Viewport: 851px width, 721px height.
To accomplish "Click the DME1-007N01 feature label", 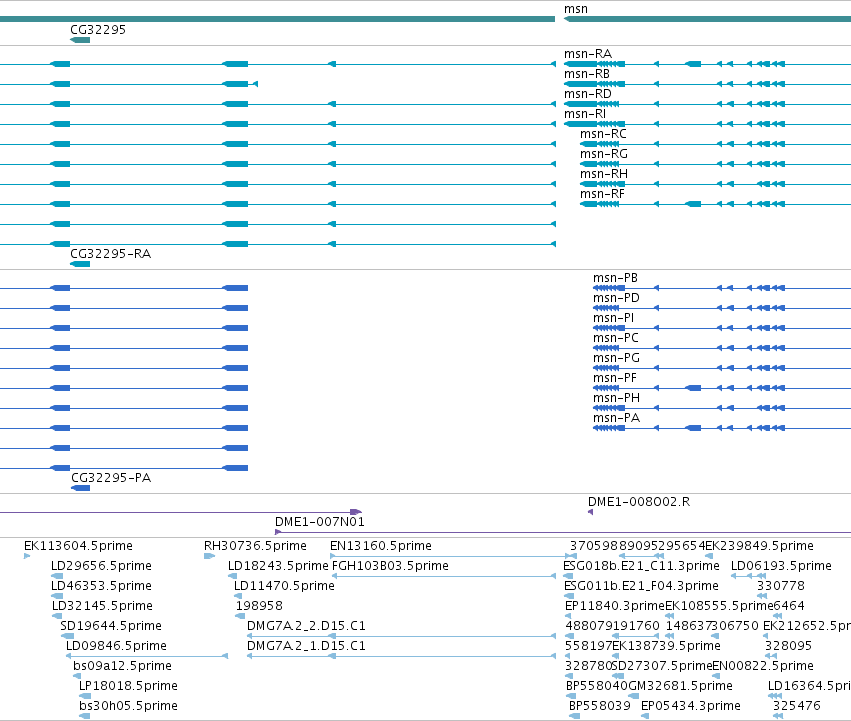I will pyautogui.click(x=320, y=522).
